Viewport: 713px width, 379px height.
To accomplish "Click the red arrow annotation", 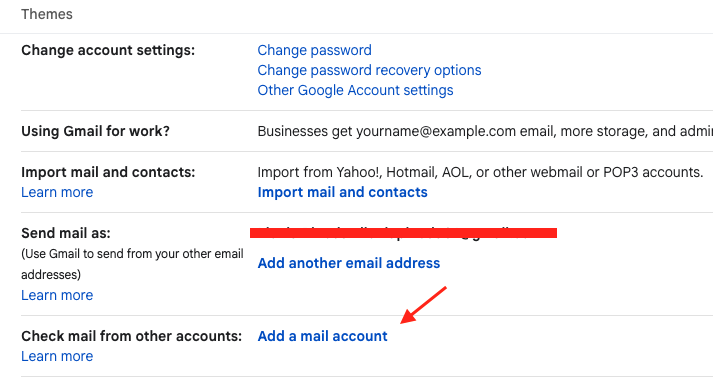I will 423,305.
